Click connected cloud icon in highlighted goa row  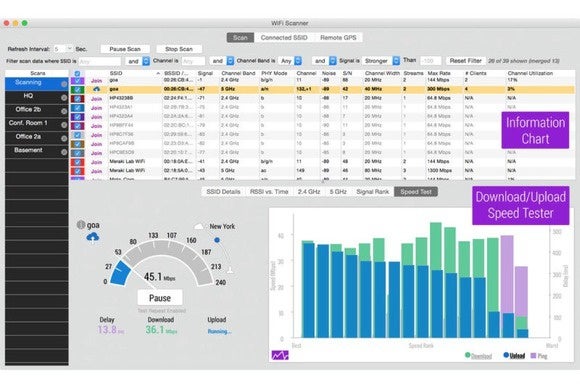[97, 89]
